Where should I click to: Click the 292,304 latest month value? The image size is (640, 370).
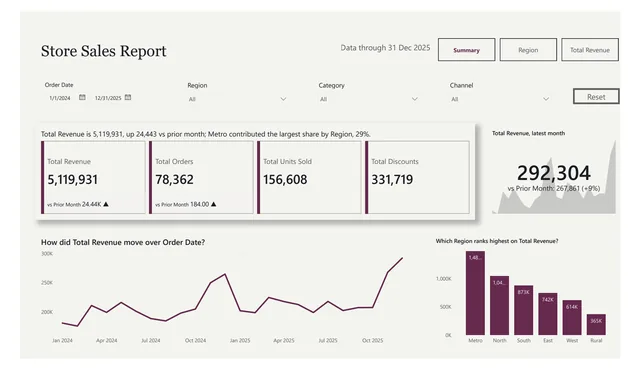pos(553,173)
